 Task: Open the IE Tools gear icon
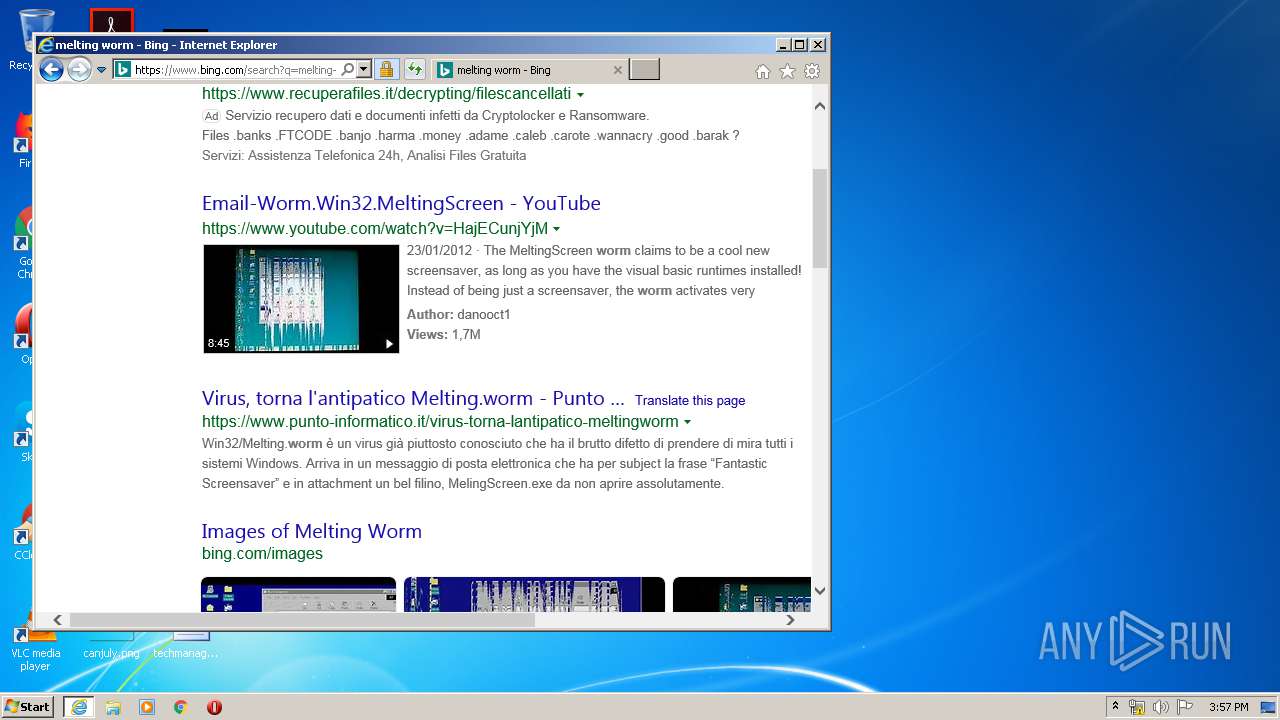click(812, 71)
